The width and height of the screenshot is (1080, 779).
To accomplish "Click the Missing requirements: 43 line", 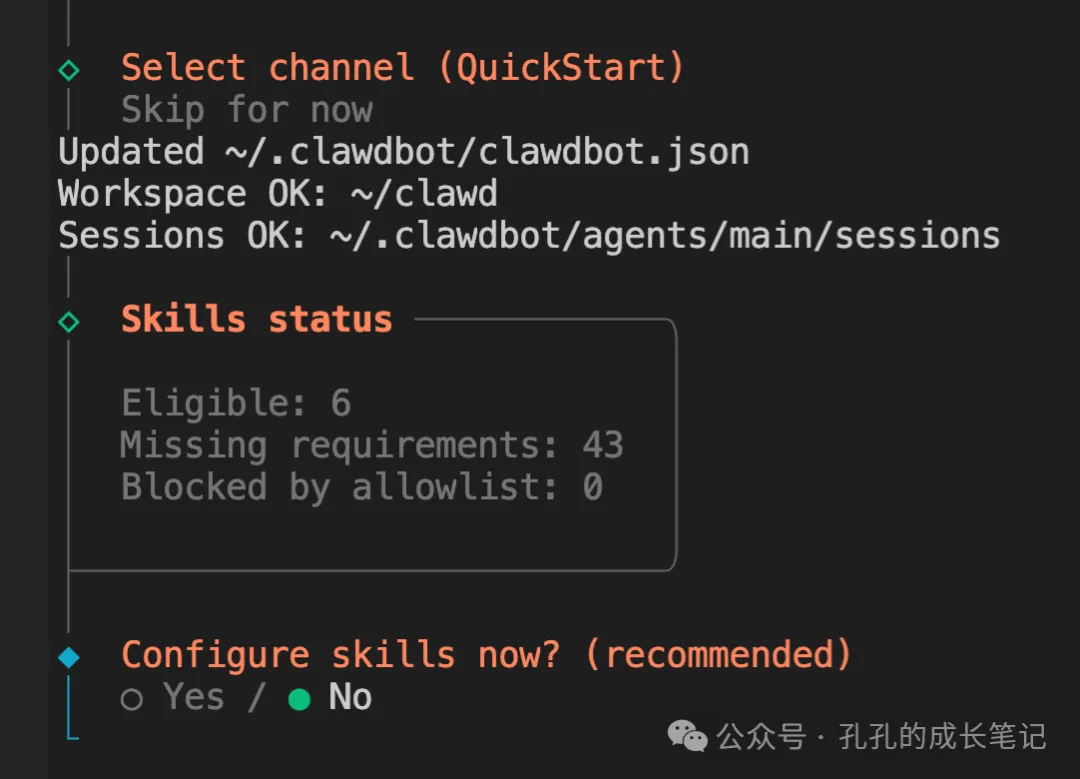I will 371,446.
